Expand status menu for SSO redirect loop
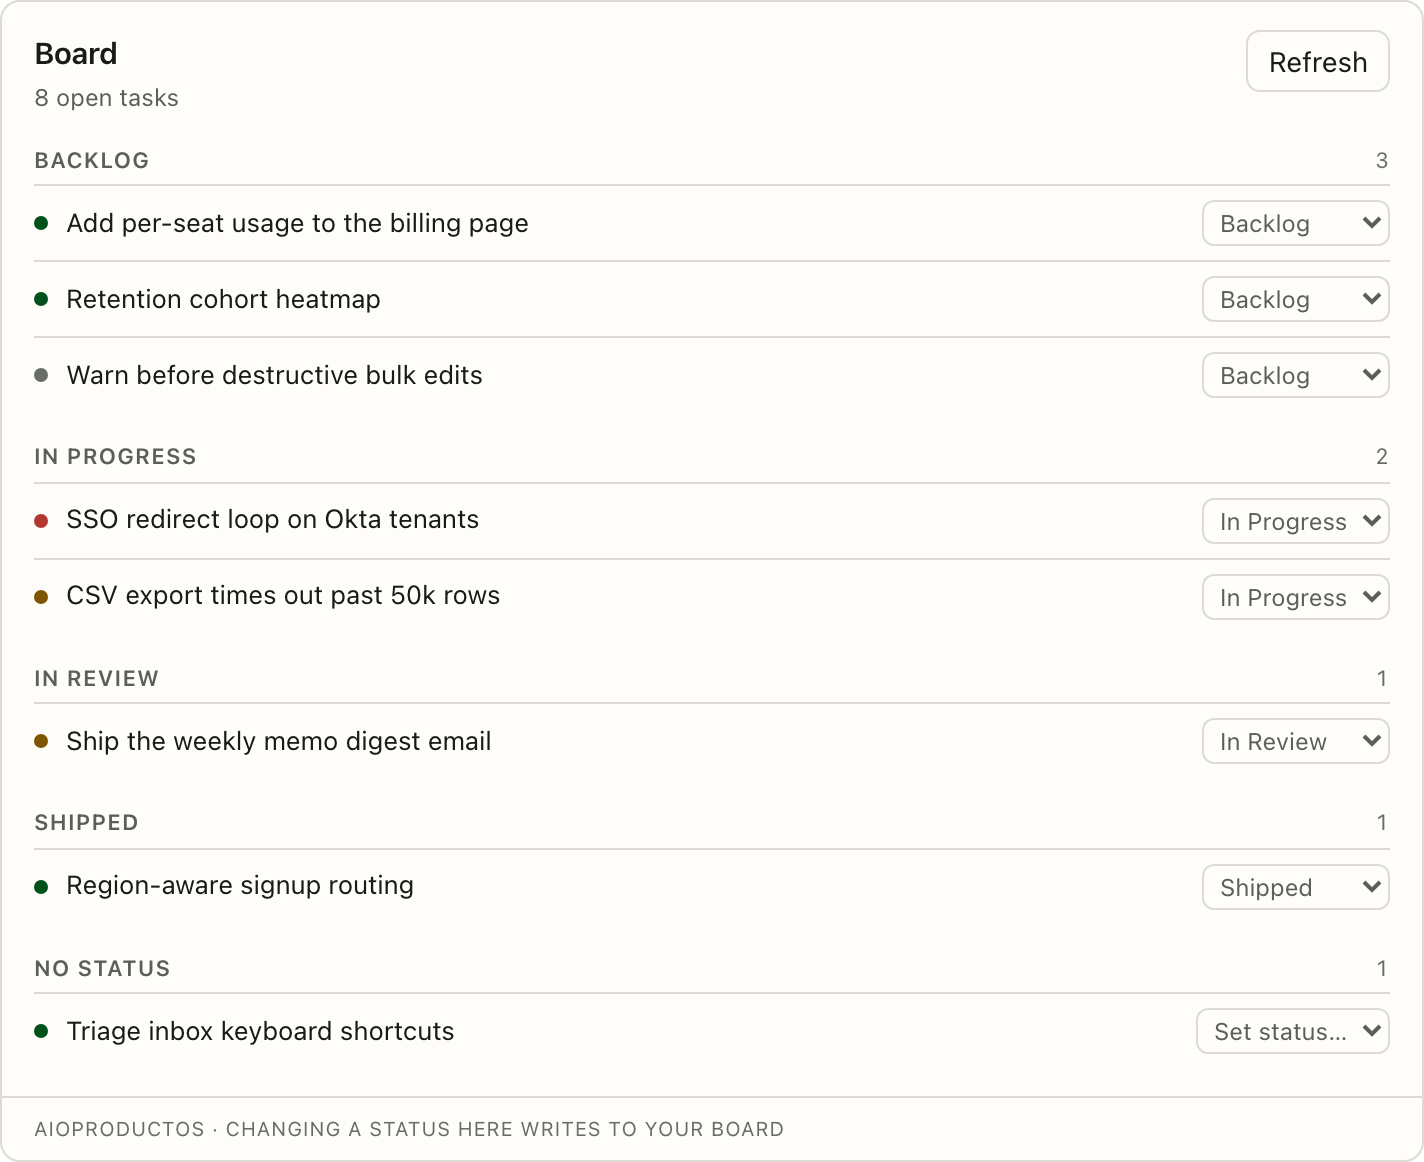 tap(1295, 521)
